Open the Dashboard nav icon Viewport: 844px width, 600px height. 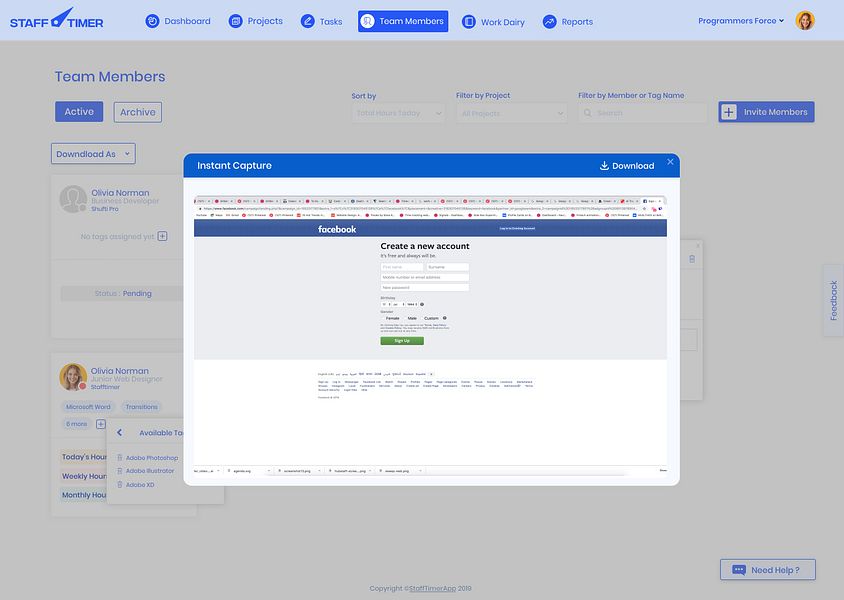coord(152,21)
